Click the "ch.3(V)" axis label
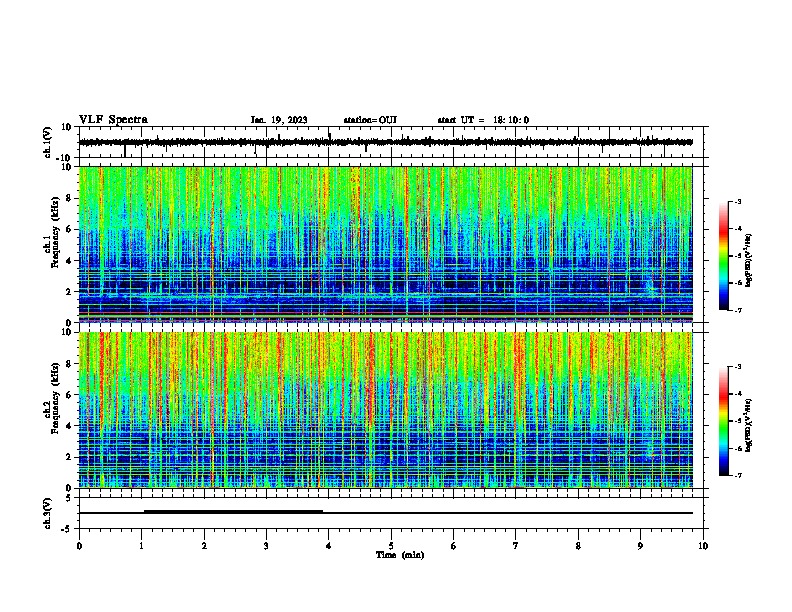 (48, 513)
